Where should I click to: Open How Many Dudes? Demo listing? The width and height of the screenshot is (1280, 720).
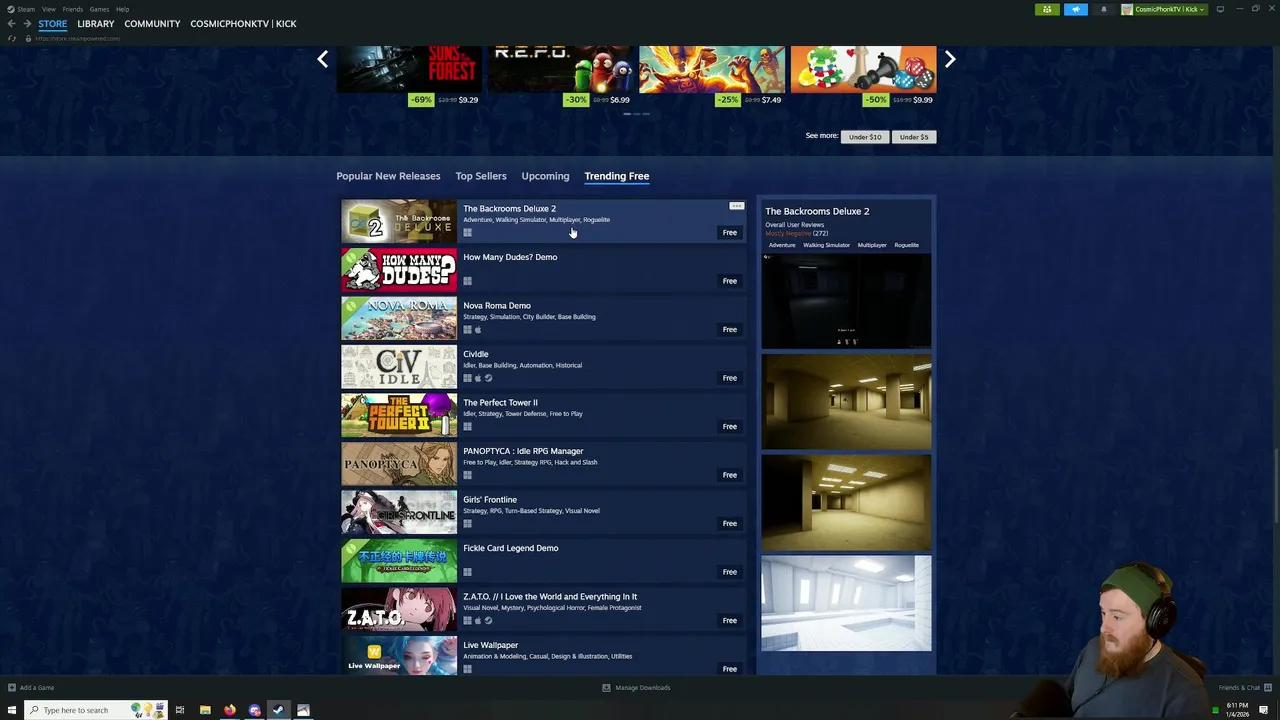[544, 270]
